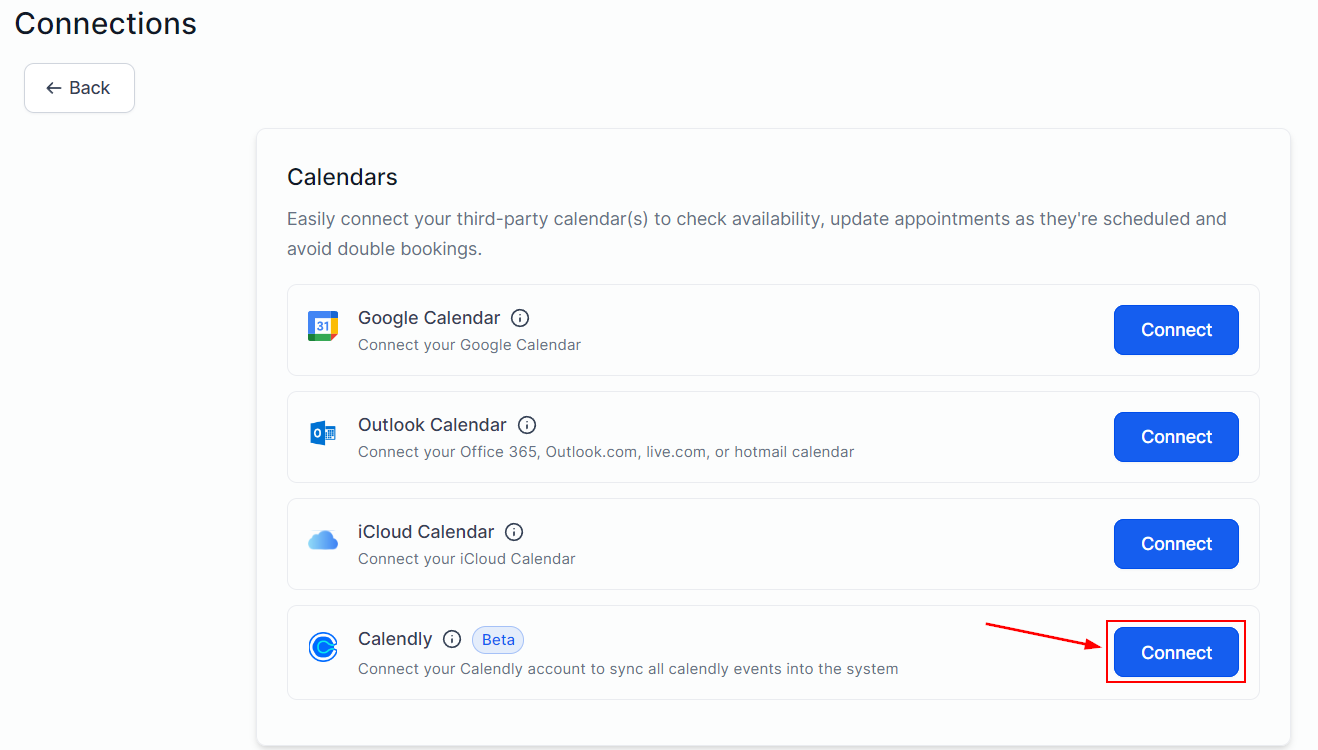Open the Outlook Calendar info tooltip icon
The width and height of the screenshot is (1318, 750).
[527, 424]
